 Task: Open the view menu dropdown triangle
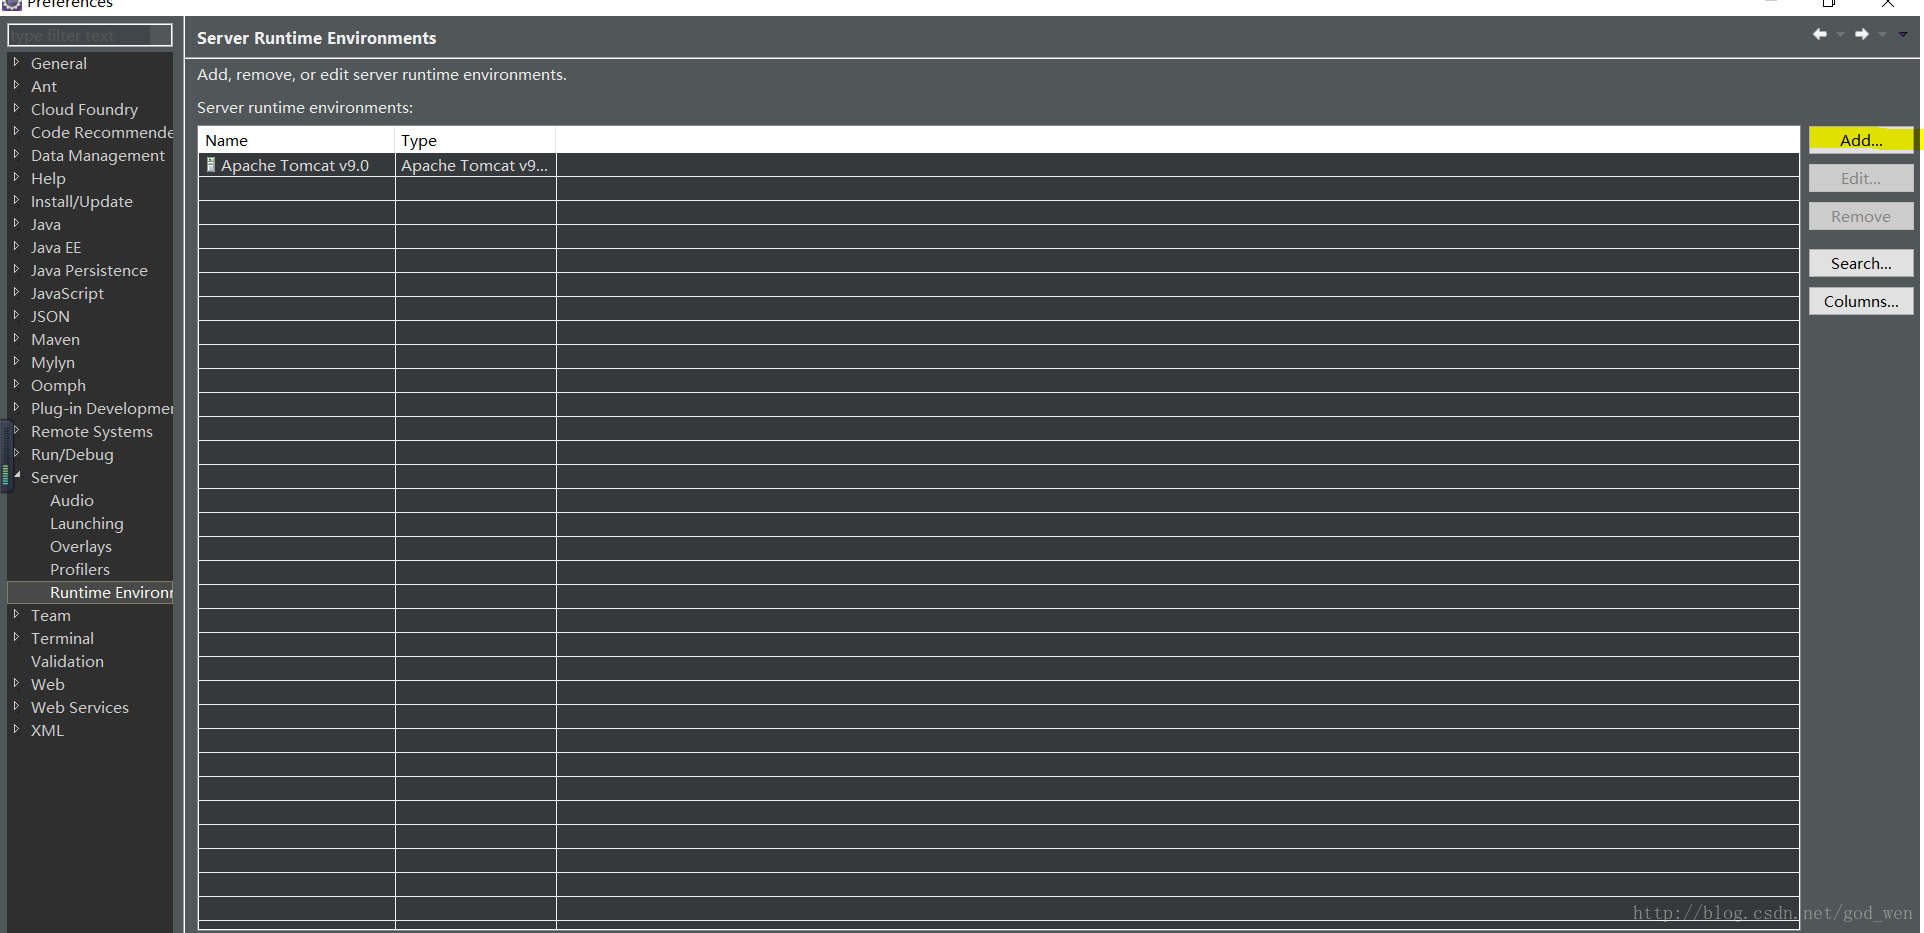click(x=1903, y=34)
